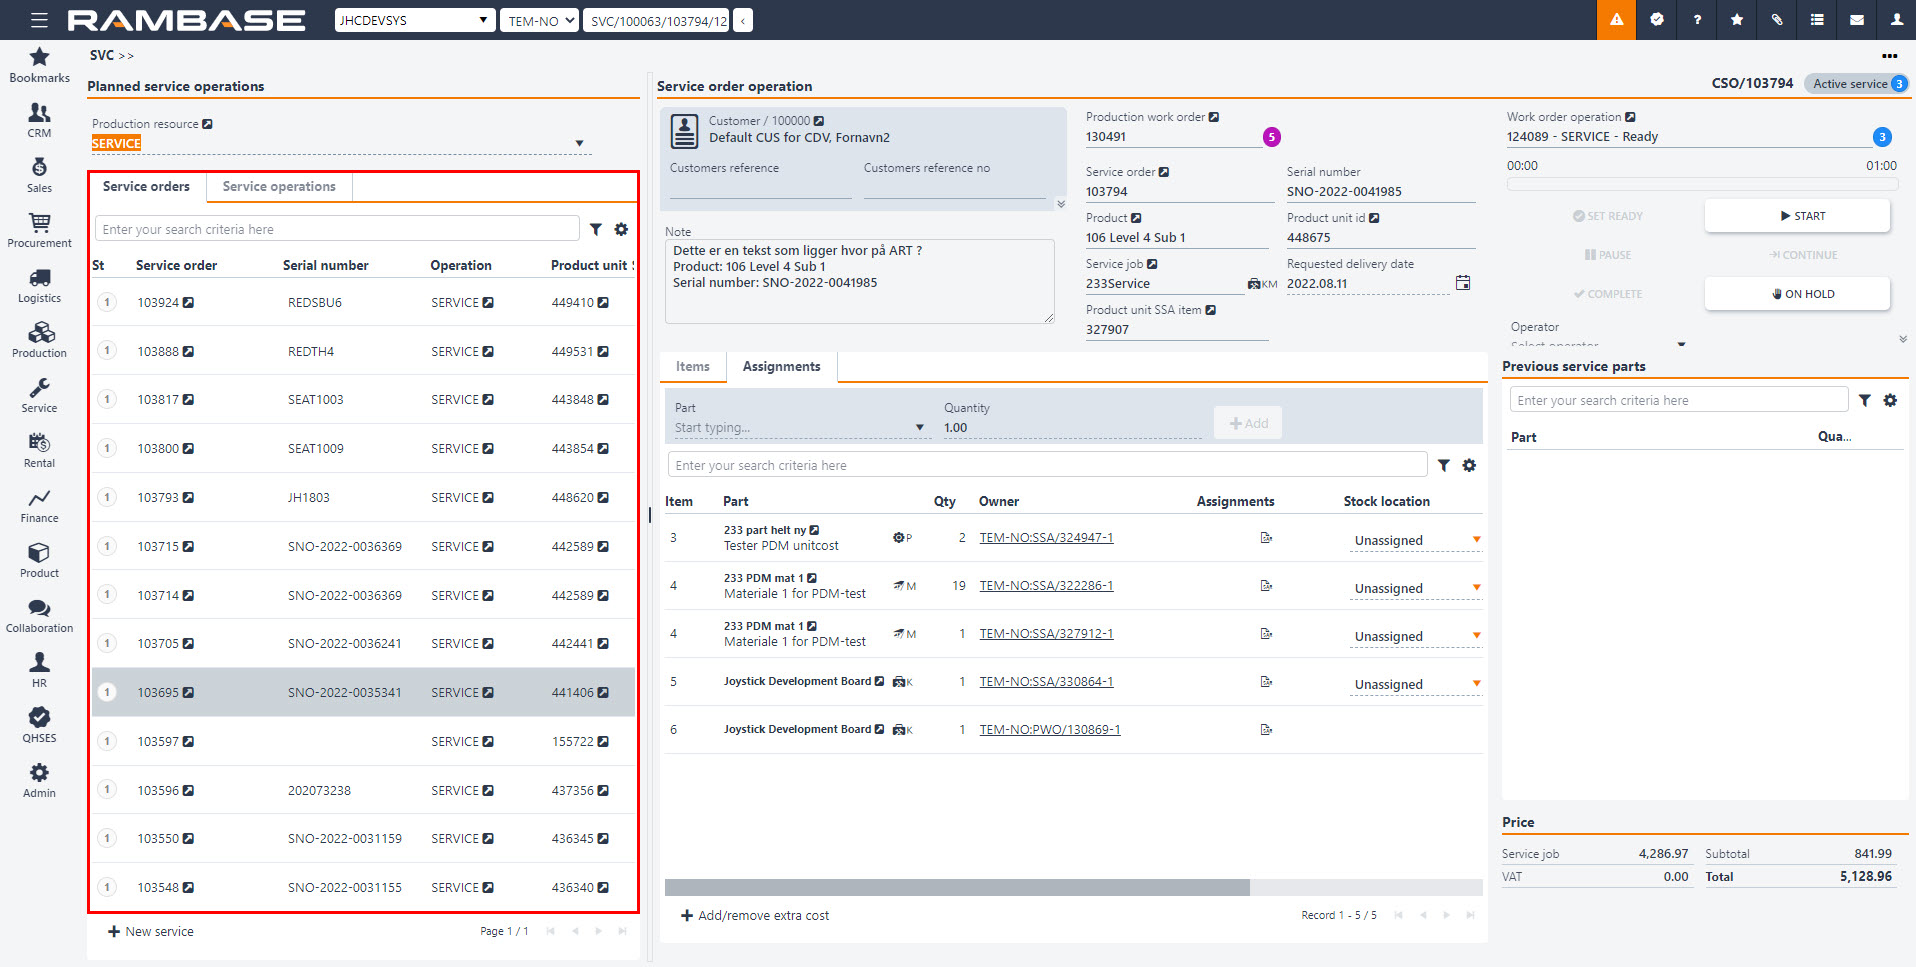Open the hamburger main menu
The image size is (1916, 967).
point(39,20)
